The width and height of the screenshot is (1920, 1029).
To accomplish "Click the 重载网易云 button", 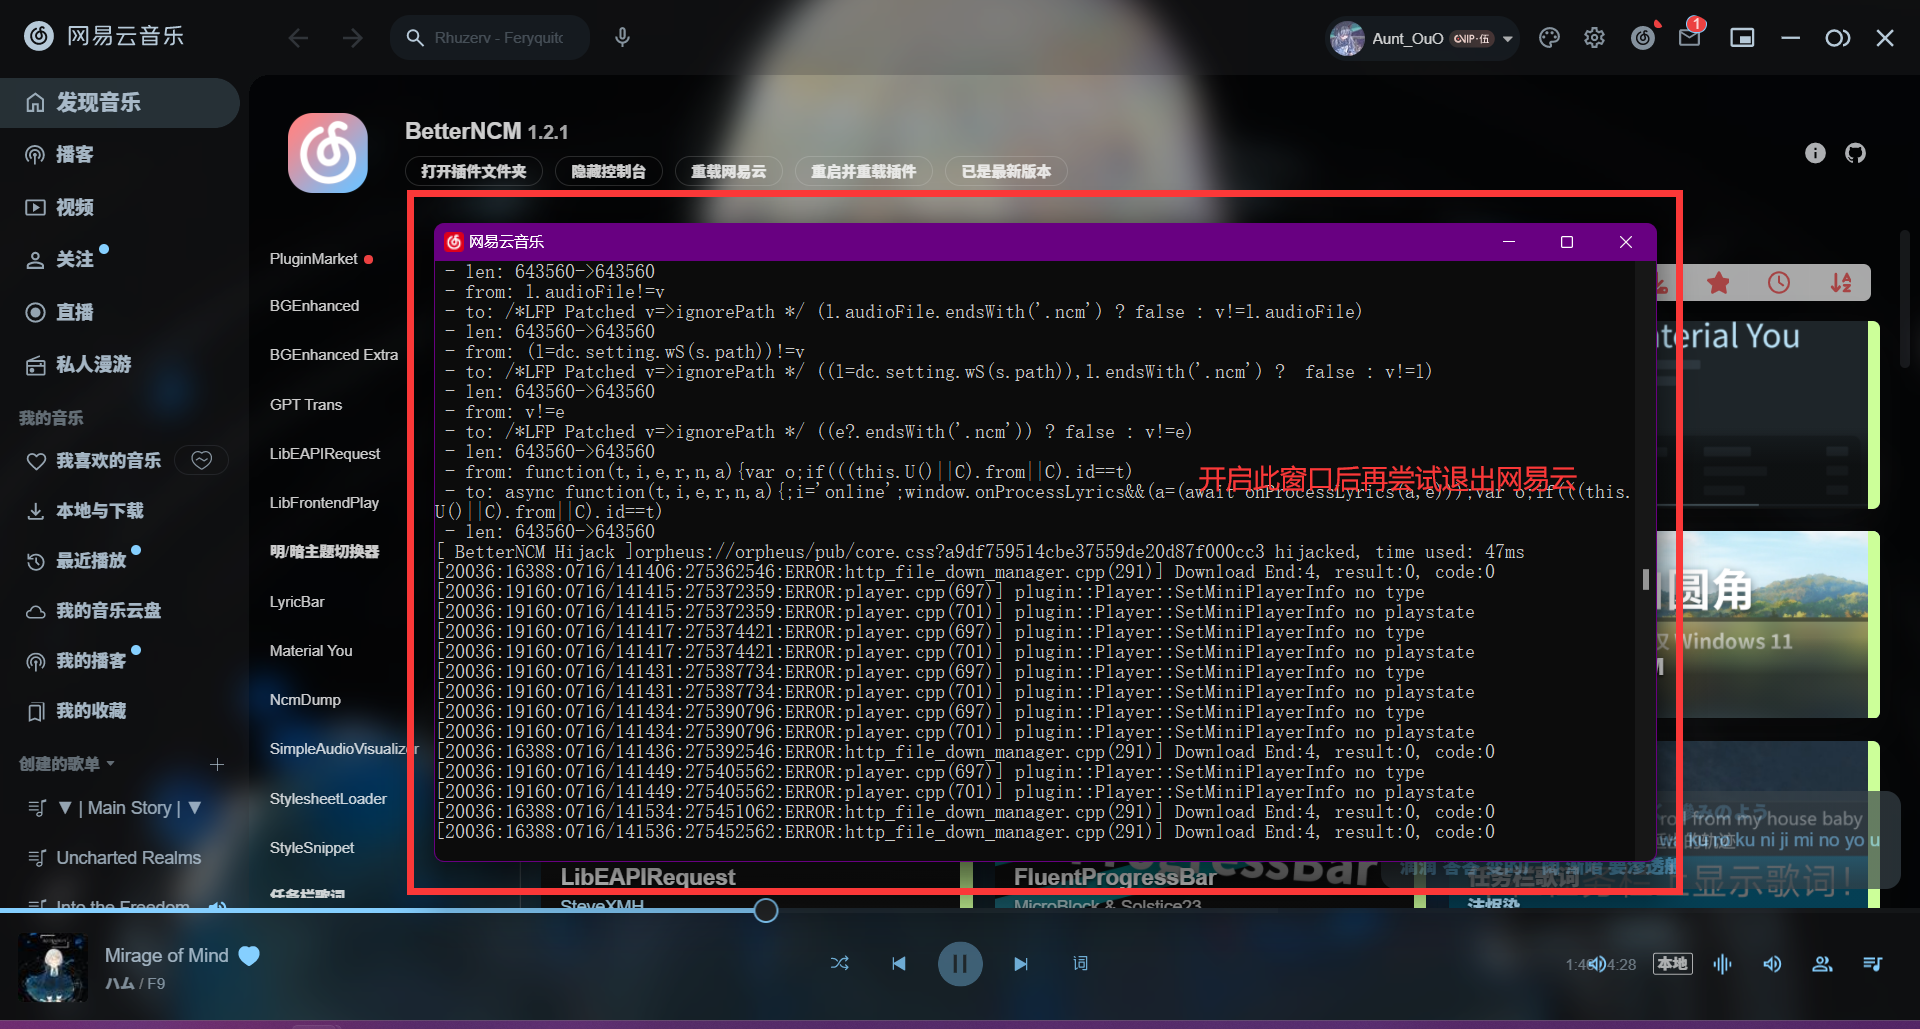I will point(729,171).
